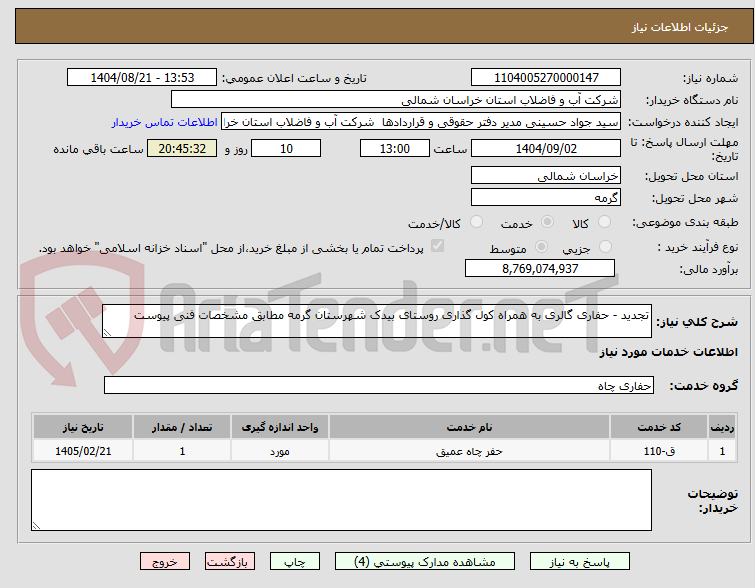The width and height of the screenshot is (755, 588).
Task: Click the بازگشت back button
Action: (230, 562)
